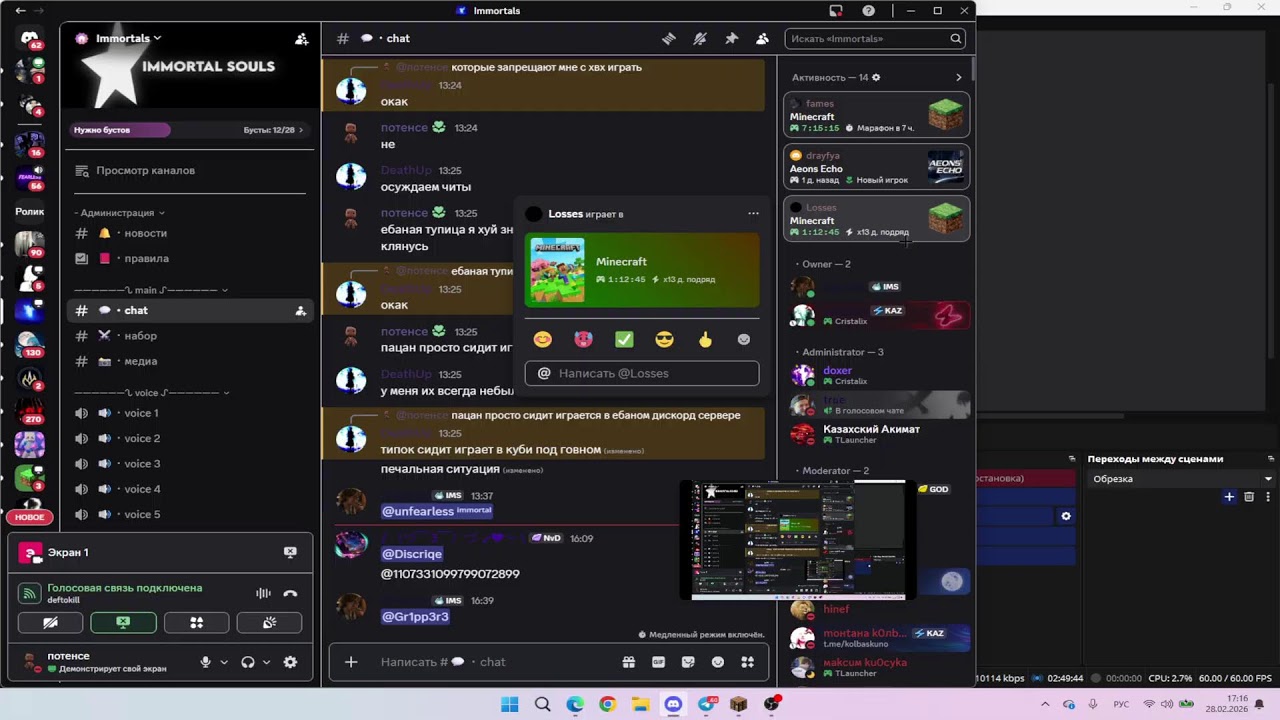Open drayfya Aeons Echo activity card

pos(876,168)
